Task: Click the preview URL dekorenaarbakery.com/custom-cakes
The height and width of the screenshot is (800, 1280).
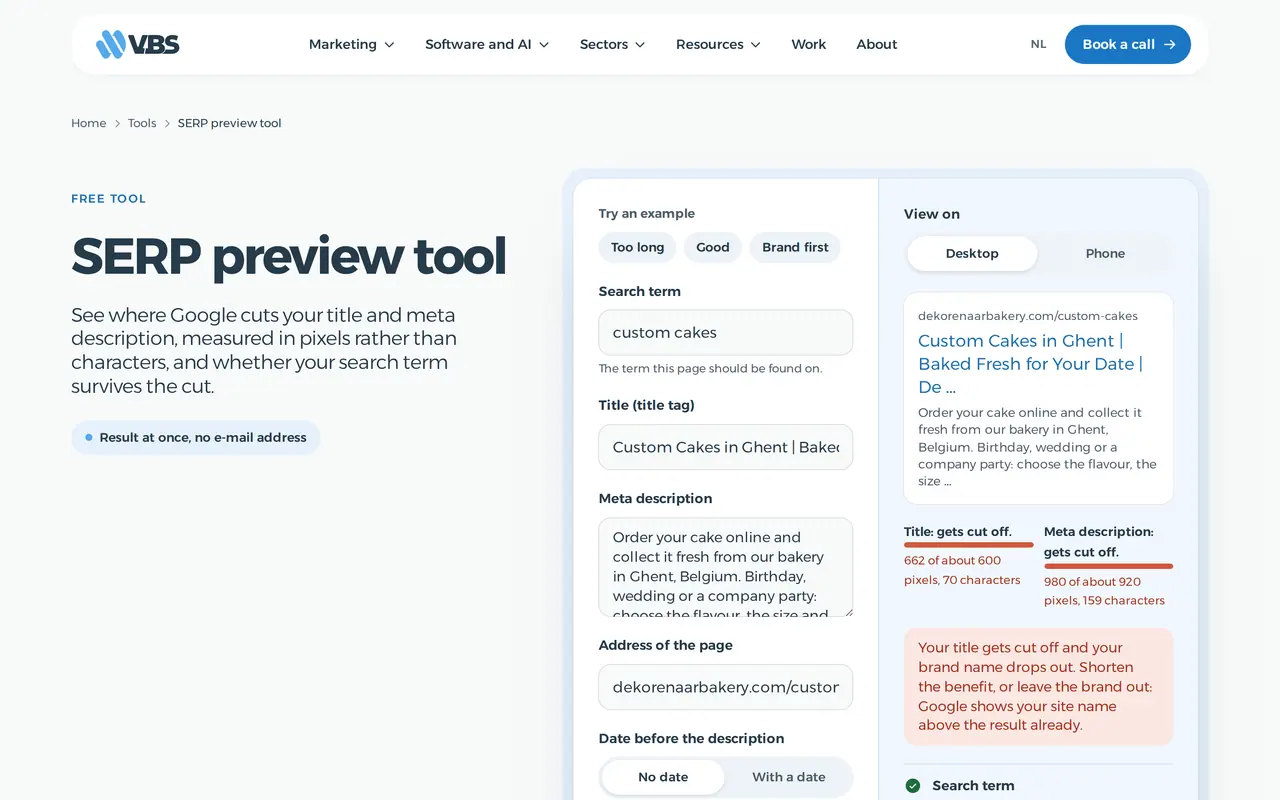Action: (x=1028, y=316)
